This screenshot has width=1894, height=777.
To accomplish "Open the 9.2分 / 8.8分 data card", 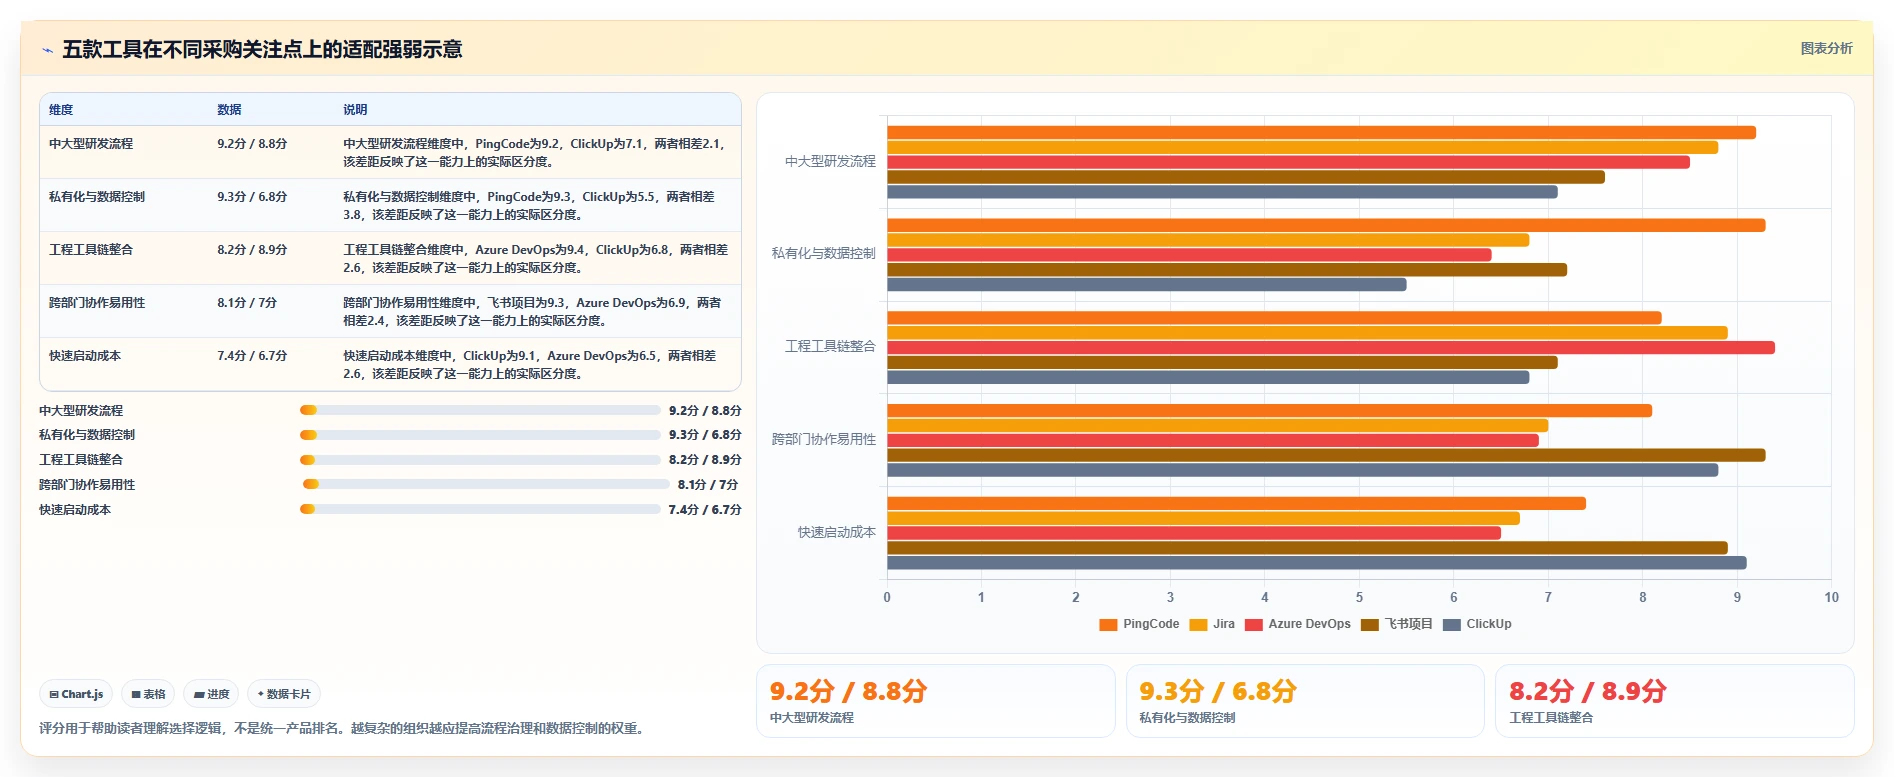I will click(935, 701).
